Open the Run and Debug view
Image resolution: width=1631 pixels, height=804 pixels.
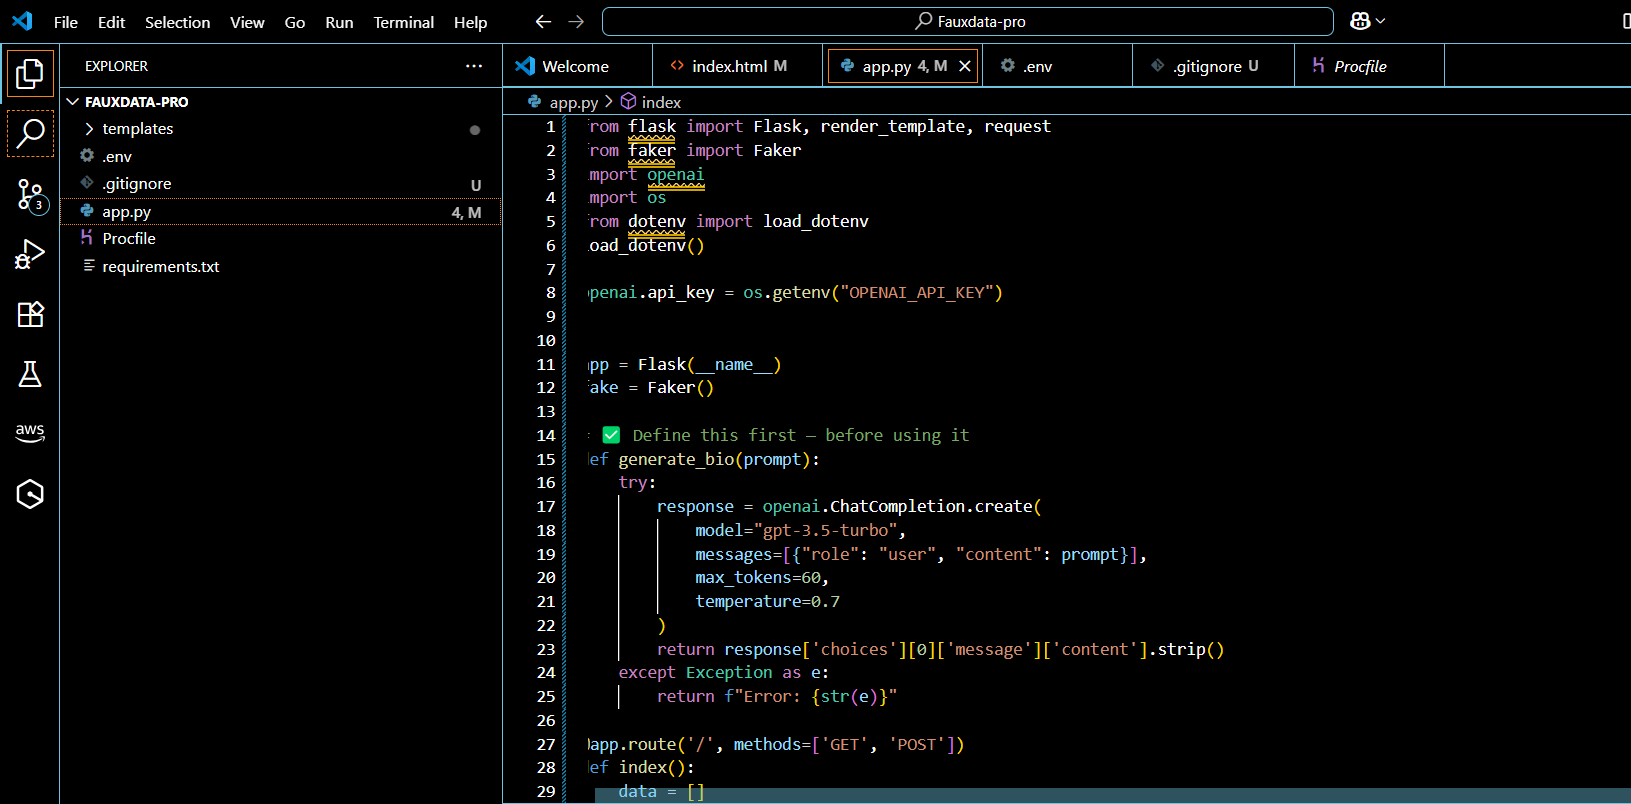(30, 254)
